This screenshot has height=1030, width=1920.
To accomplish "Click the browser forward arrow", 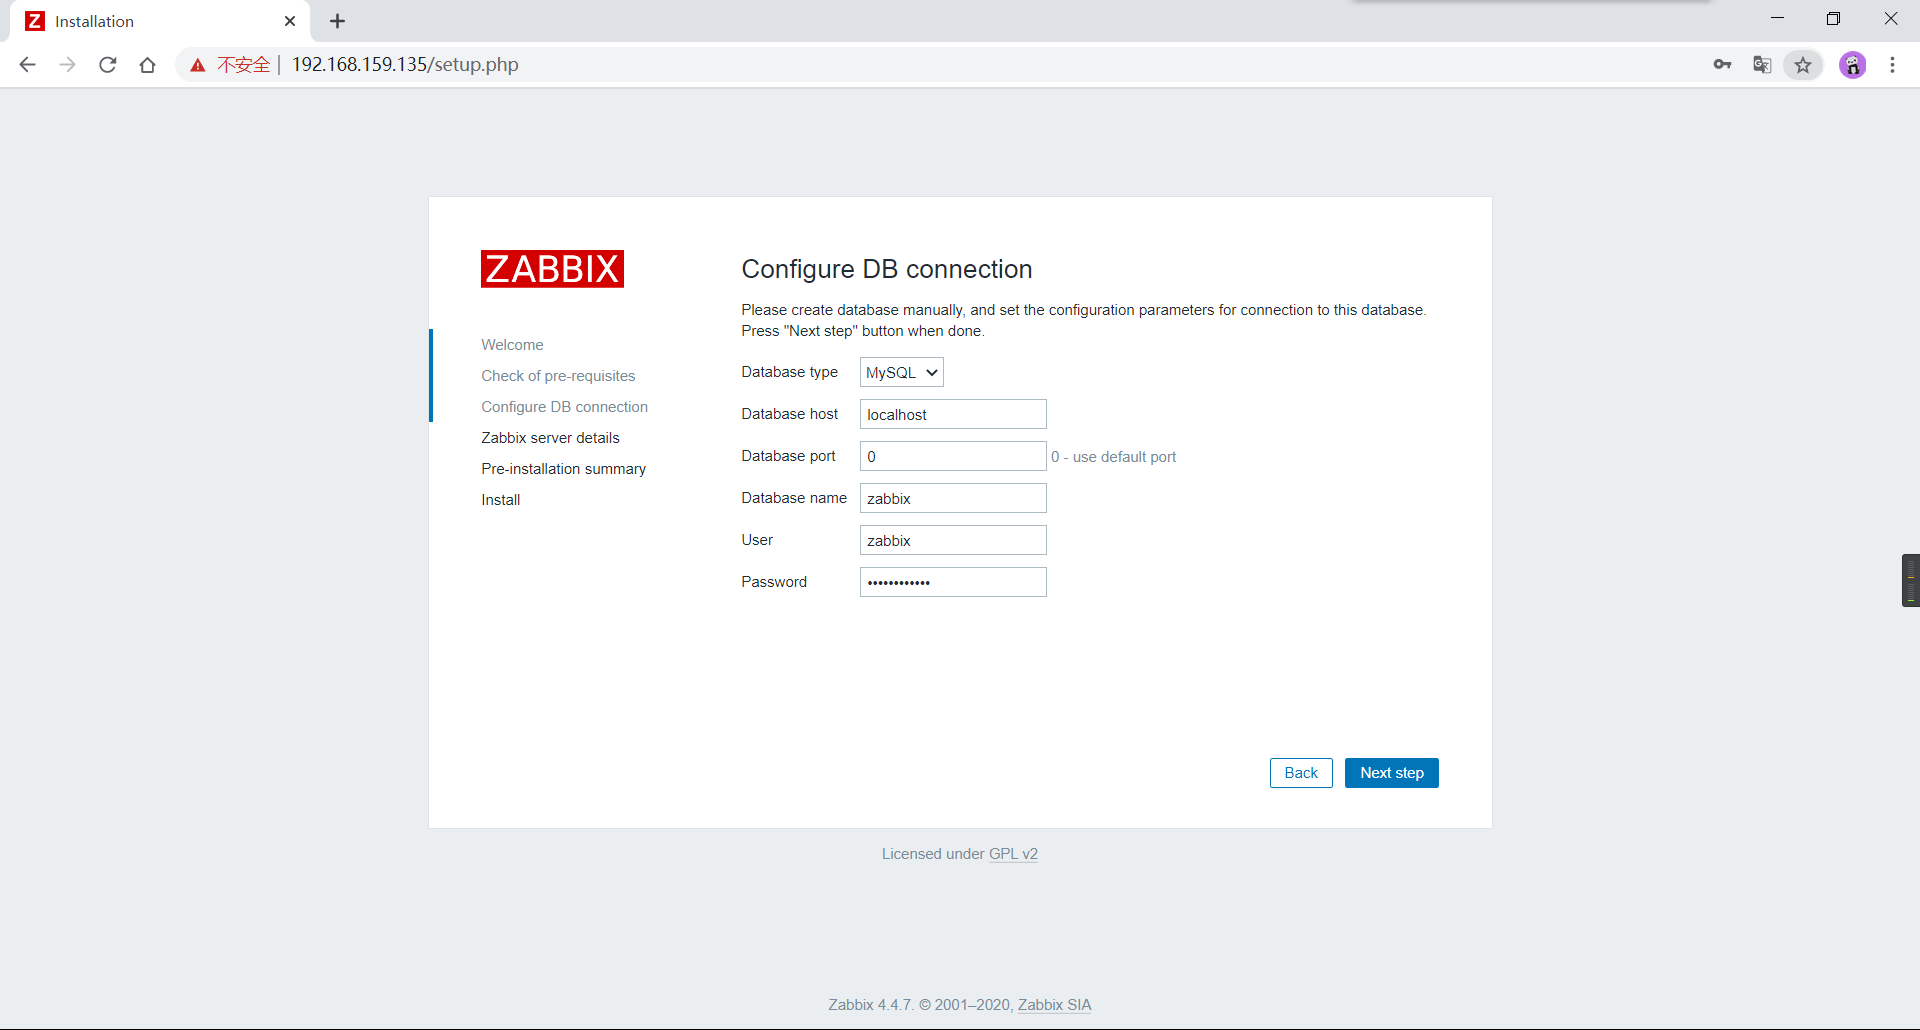I will click(67, 65).
